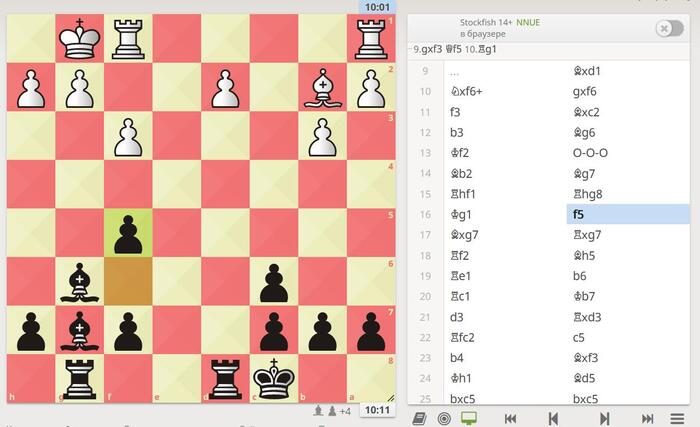This screenshot has width=700, height=427.
Task: Select the white rook on a1
Action: 371,38
